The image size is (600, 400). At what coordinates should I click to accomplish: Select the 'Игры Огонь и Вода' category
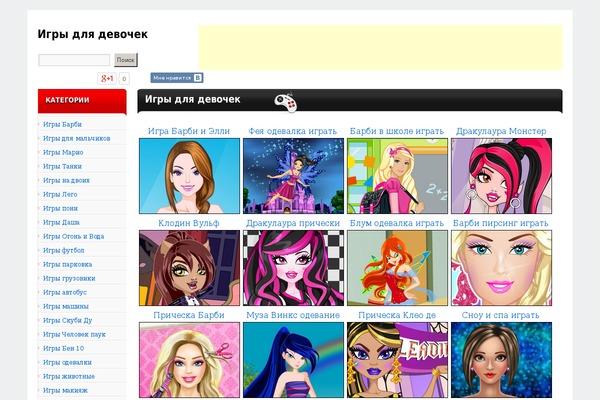pyautogui.click(x=73, y=236)
